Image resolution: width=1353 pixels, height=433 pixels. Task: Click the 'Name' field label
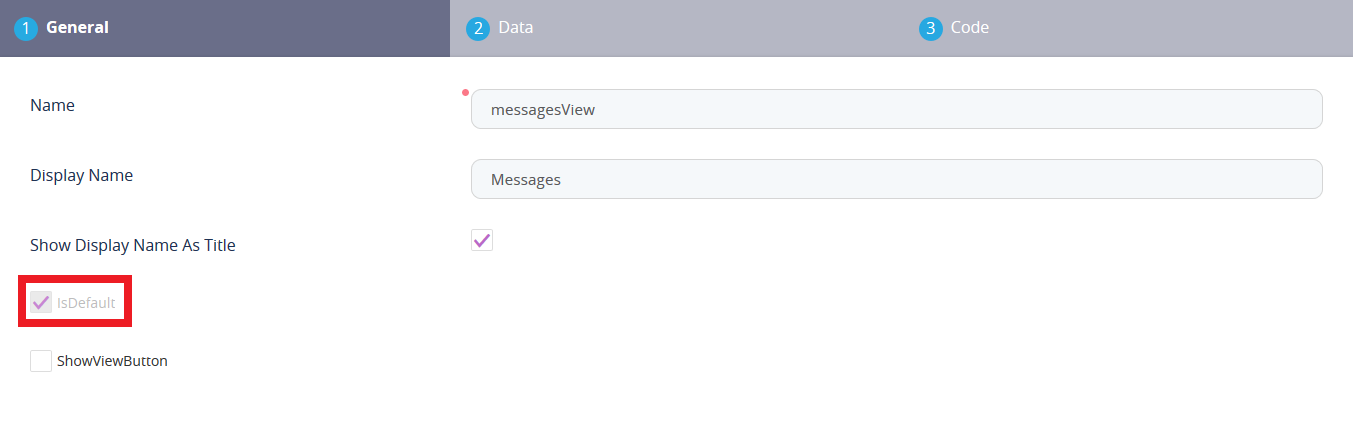pos(52,105)
